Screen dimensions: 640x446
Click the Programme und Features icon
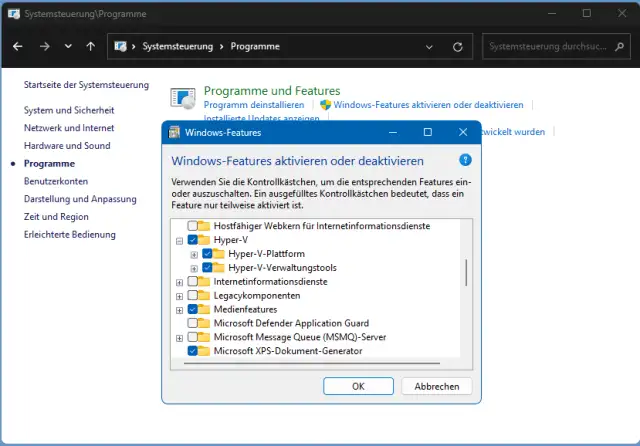183,98
